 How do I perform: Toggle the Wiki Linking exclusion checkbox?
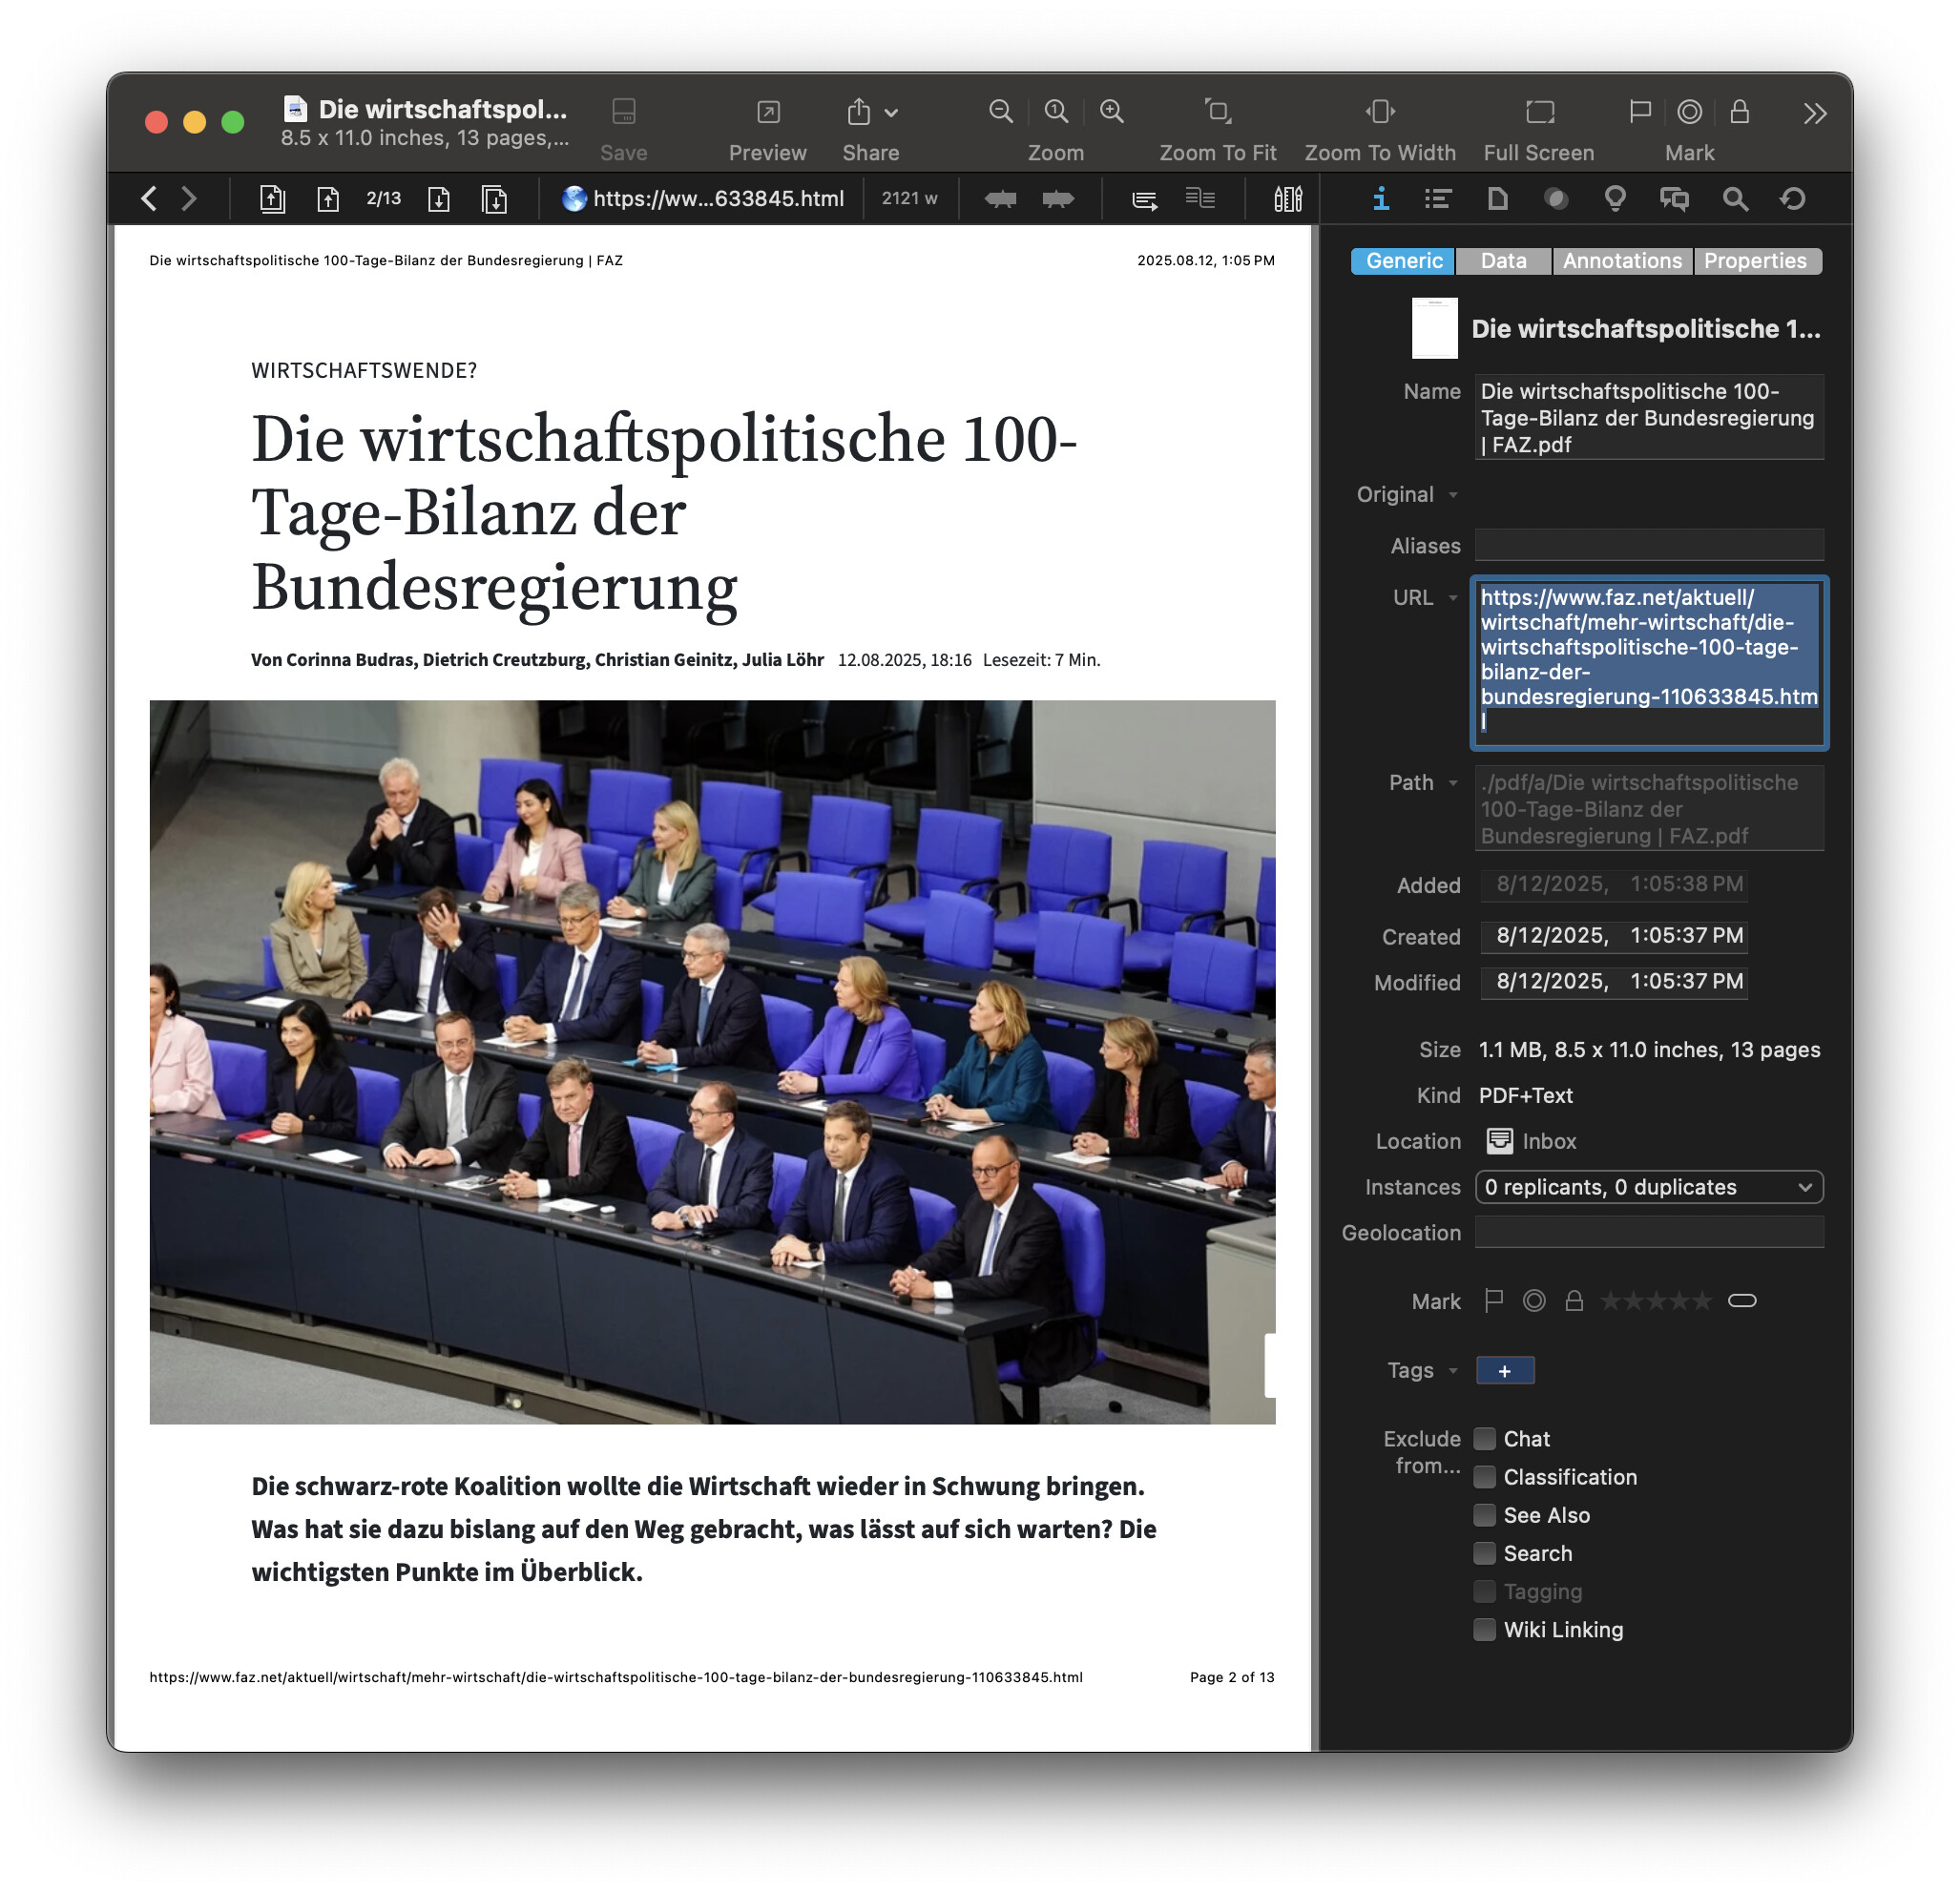(1485, 1630)
